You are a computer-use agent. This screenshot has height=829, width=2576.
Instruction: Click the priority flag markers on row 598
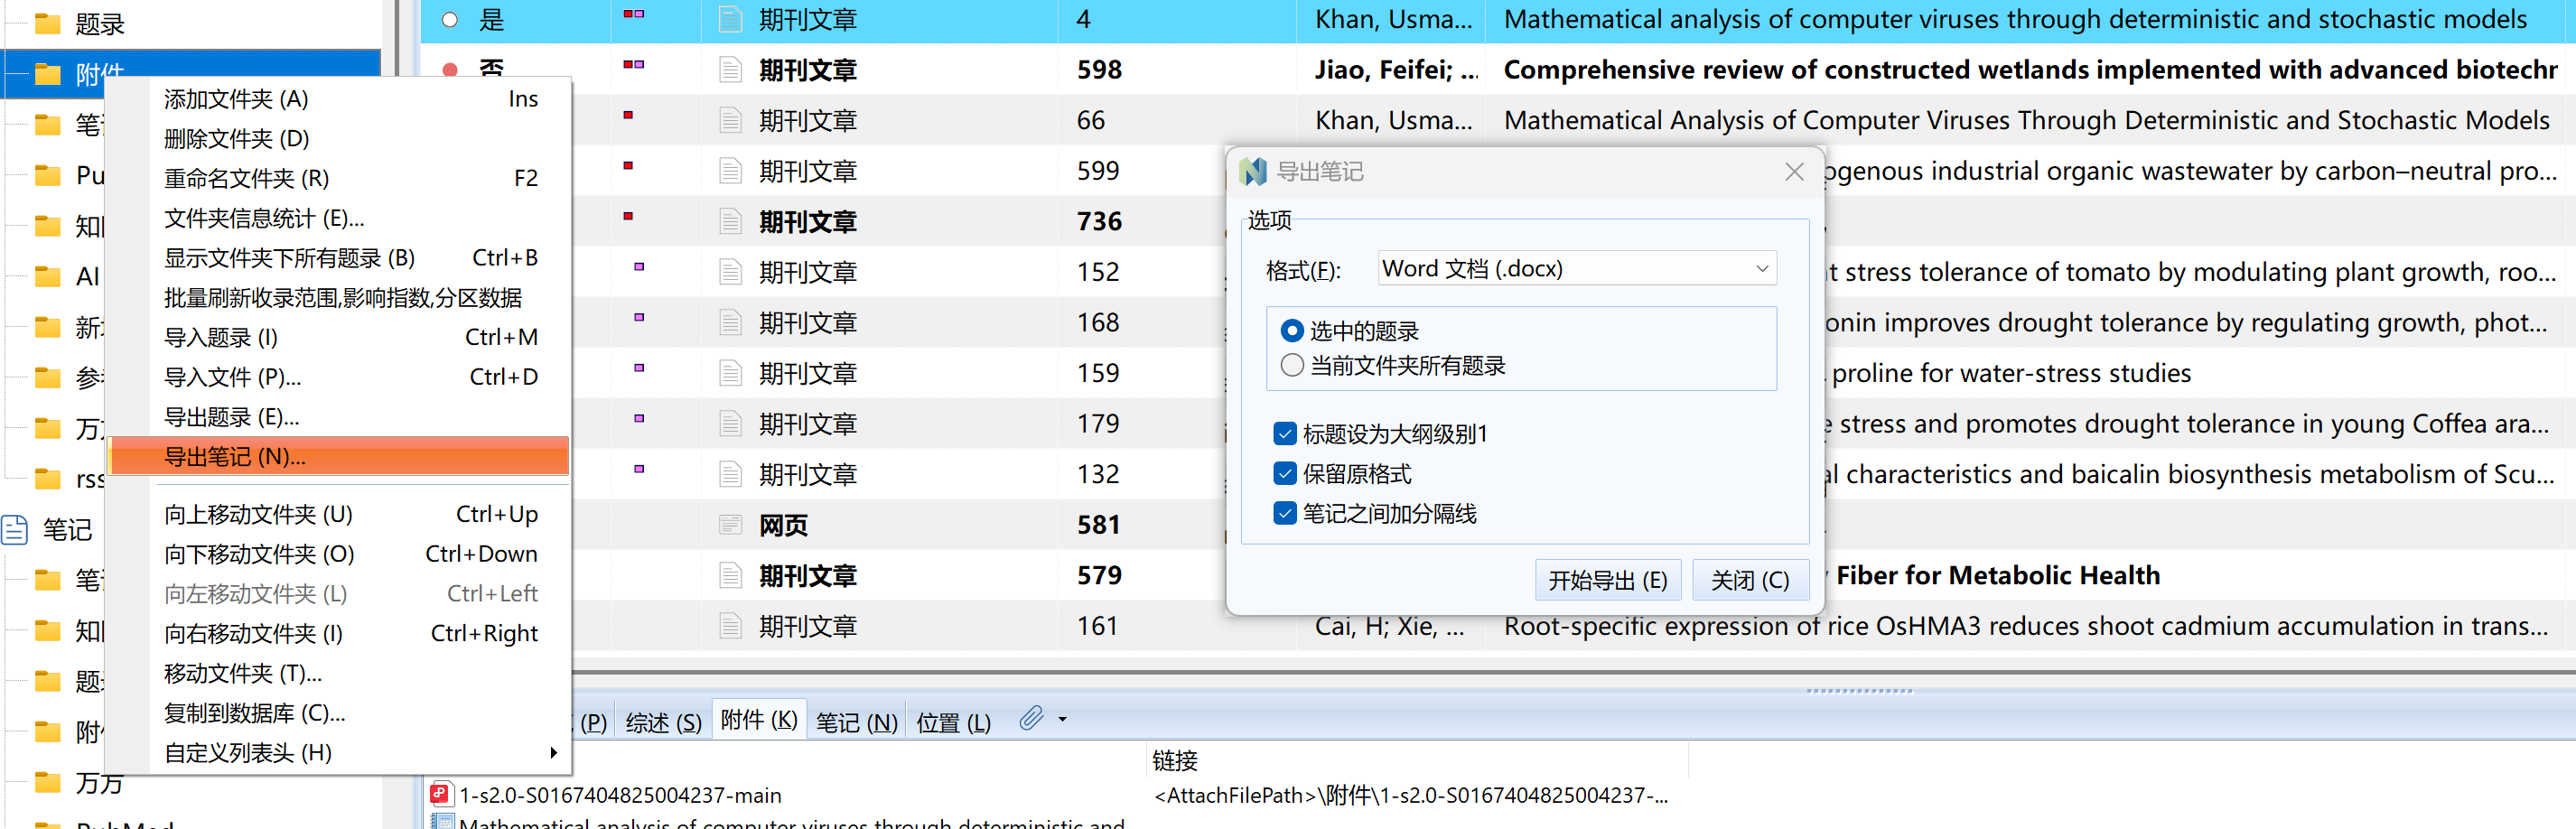coord(633,65)
